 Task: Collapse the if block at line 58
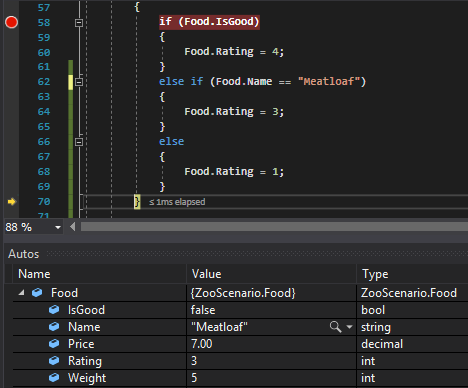(x=79, y=23)
